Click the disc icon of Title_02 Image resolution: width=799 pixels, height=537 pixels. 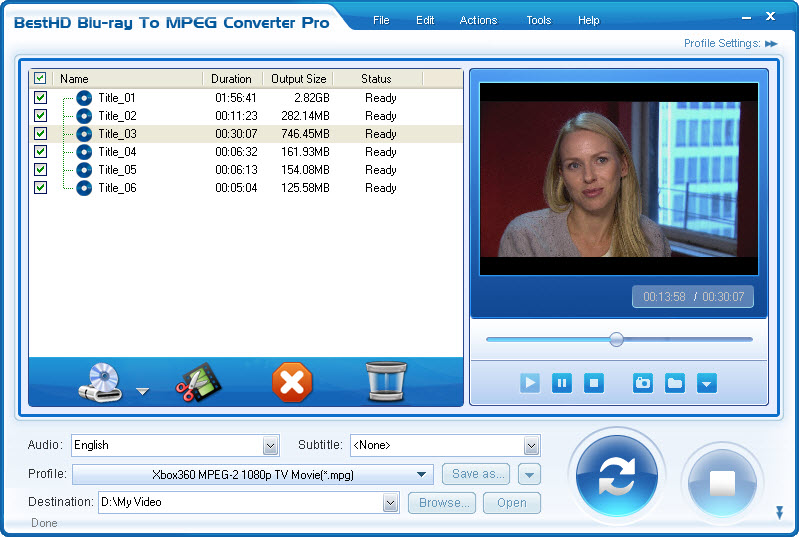point(84,116)
